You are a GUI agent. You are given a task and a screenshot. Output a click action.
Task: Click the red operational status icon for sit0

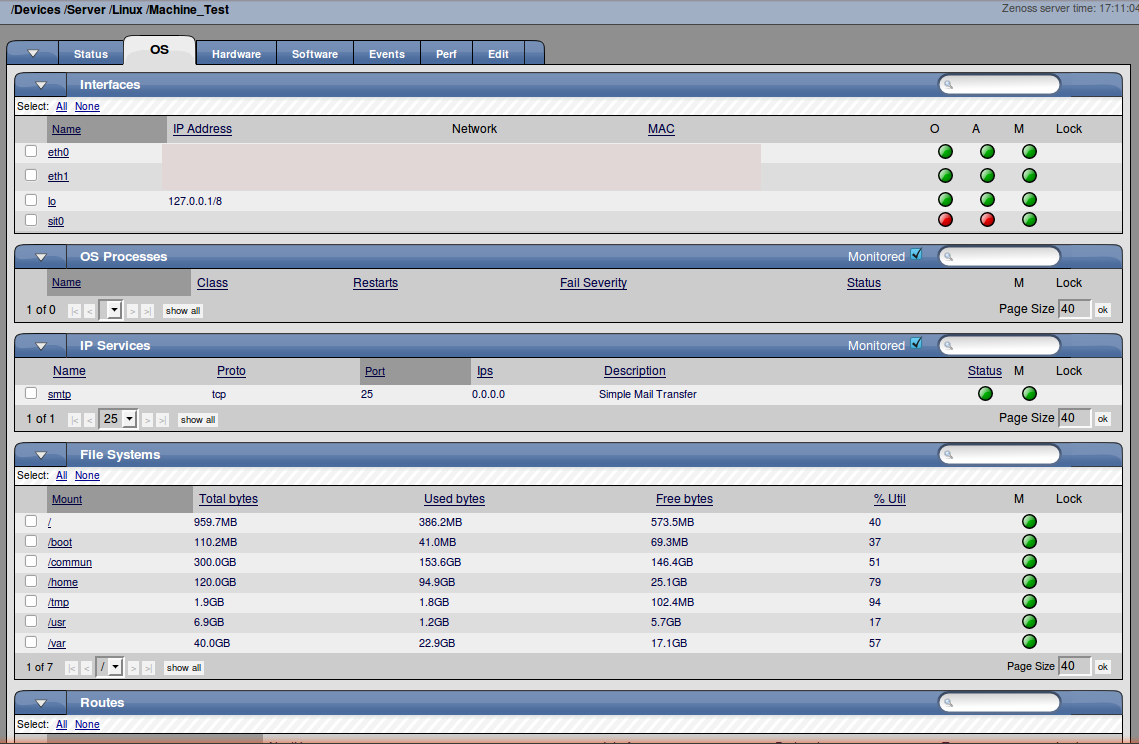click(x=945, y=220)
